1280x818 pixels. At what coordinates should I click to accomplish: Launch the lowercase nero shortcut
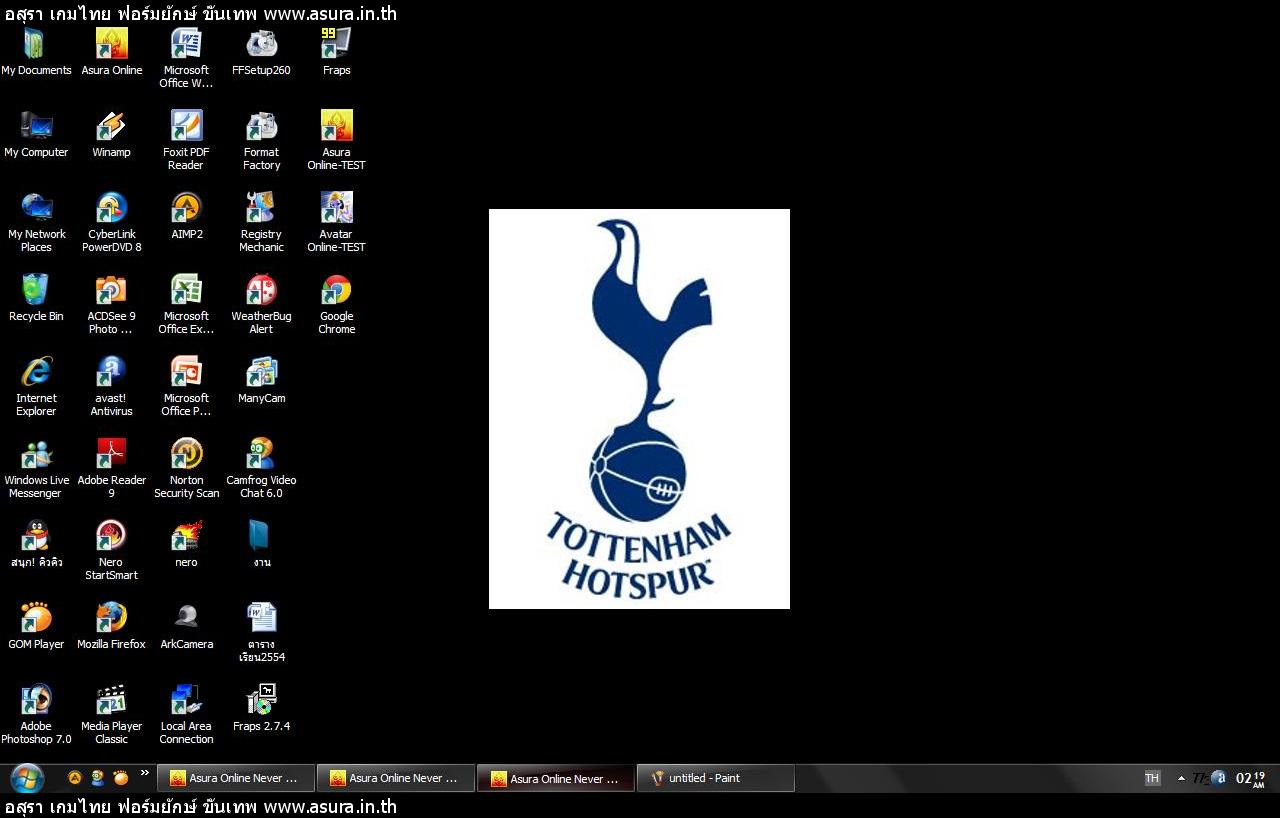pos(186,544)
